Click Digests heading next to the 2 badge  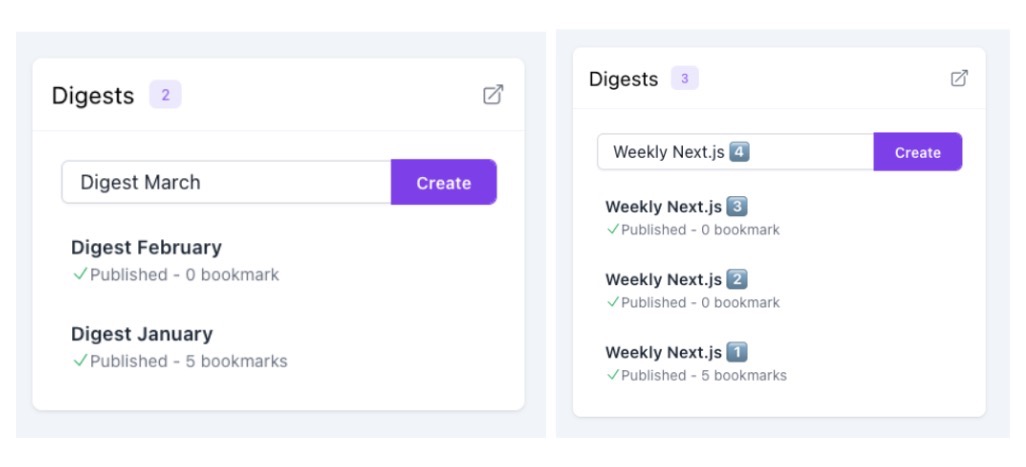93,95
